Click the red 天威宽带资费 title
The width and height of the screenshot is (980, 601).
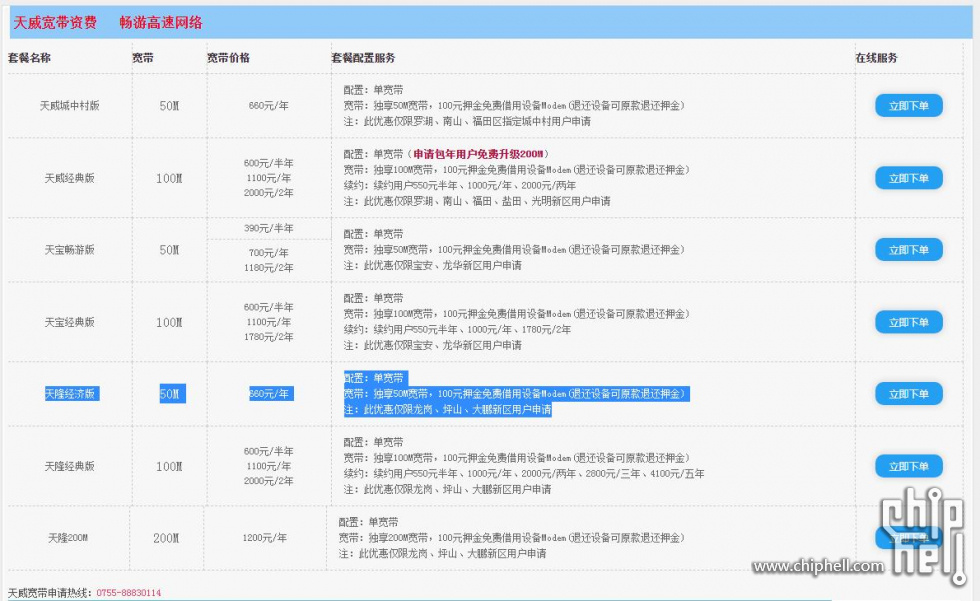tap(55, 23)
